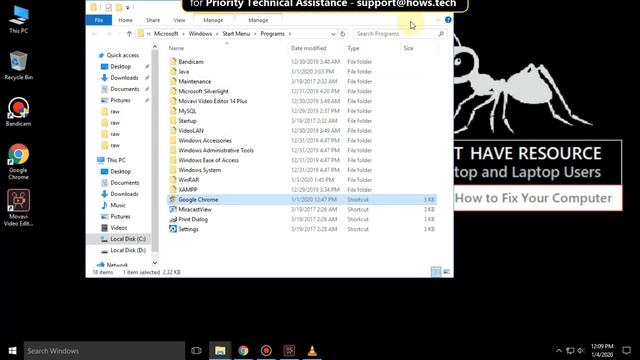Select the Bandicam folder
The image size is (640, 360).
[191, 62]
